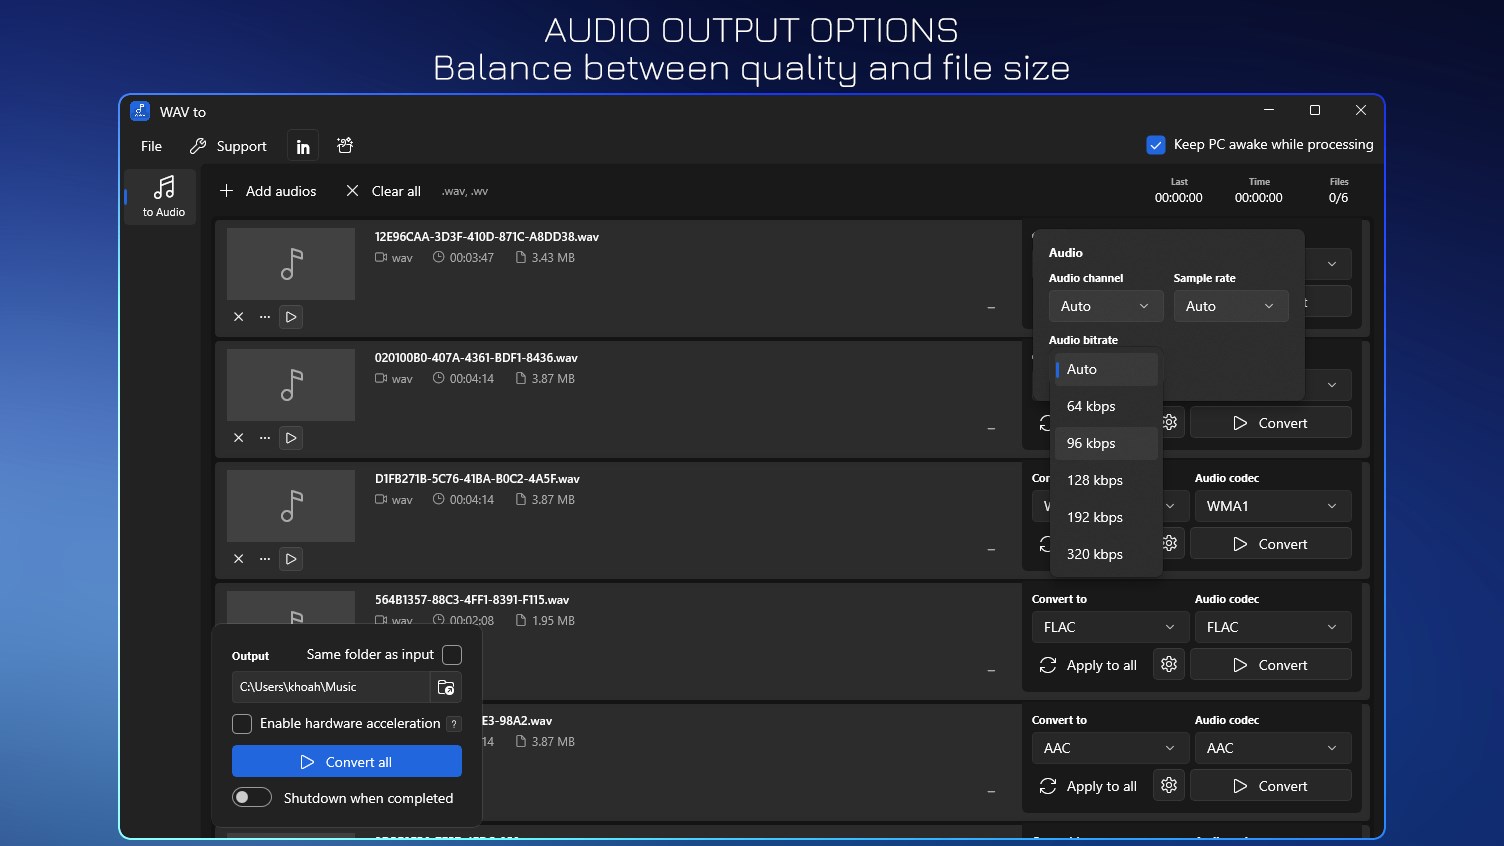Click the LinkedIn icon in the toolbar
This screenshot has height=846, width=1504.
[302, 145]
